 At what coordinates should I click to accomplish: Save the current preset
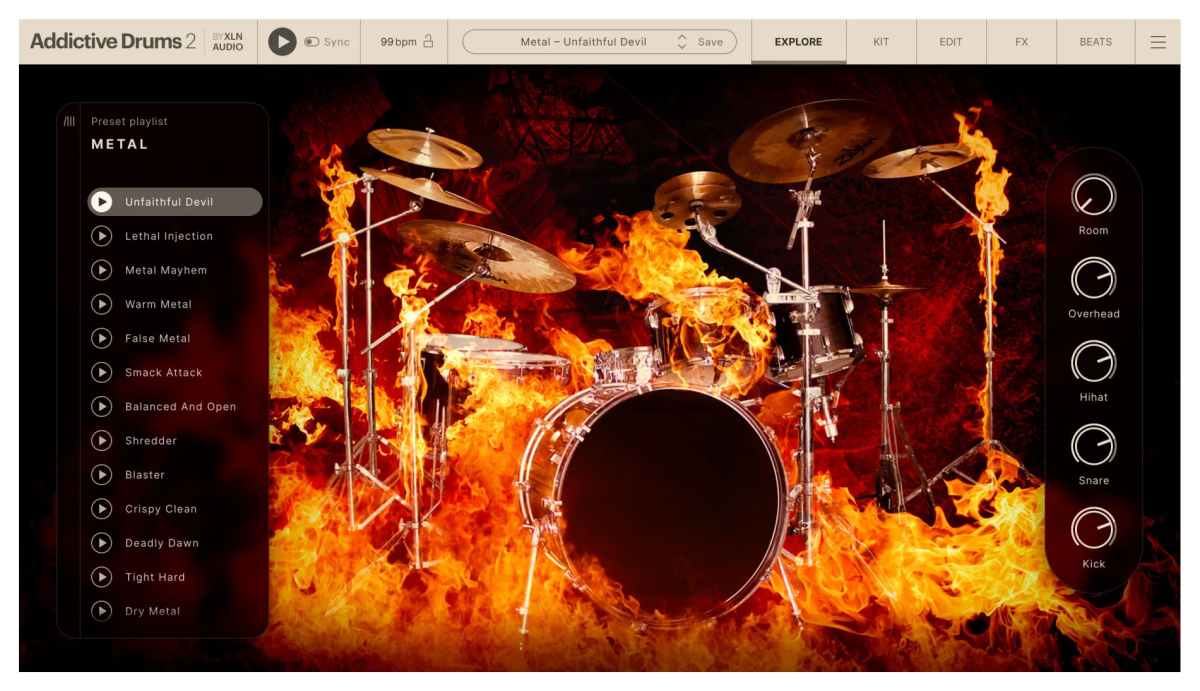pyautogui.click(x=710, y=42)
